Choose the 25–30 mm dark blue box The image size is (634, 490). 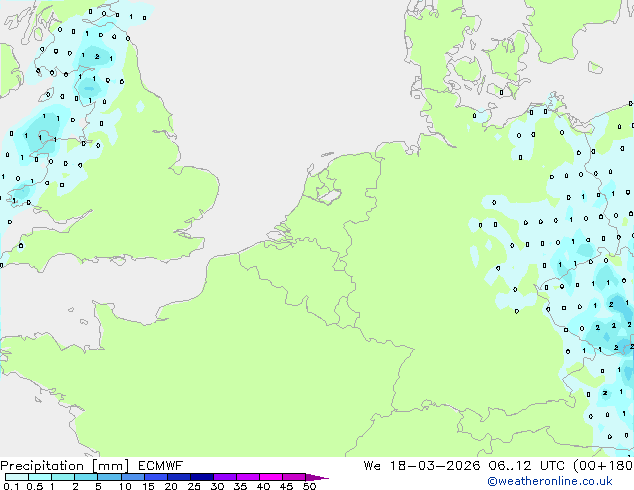201,477
